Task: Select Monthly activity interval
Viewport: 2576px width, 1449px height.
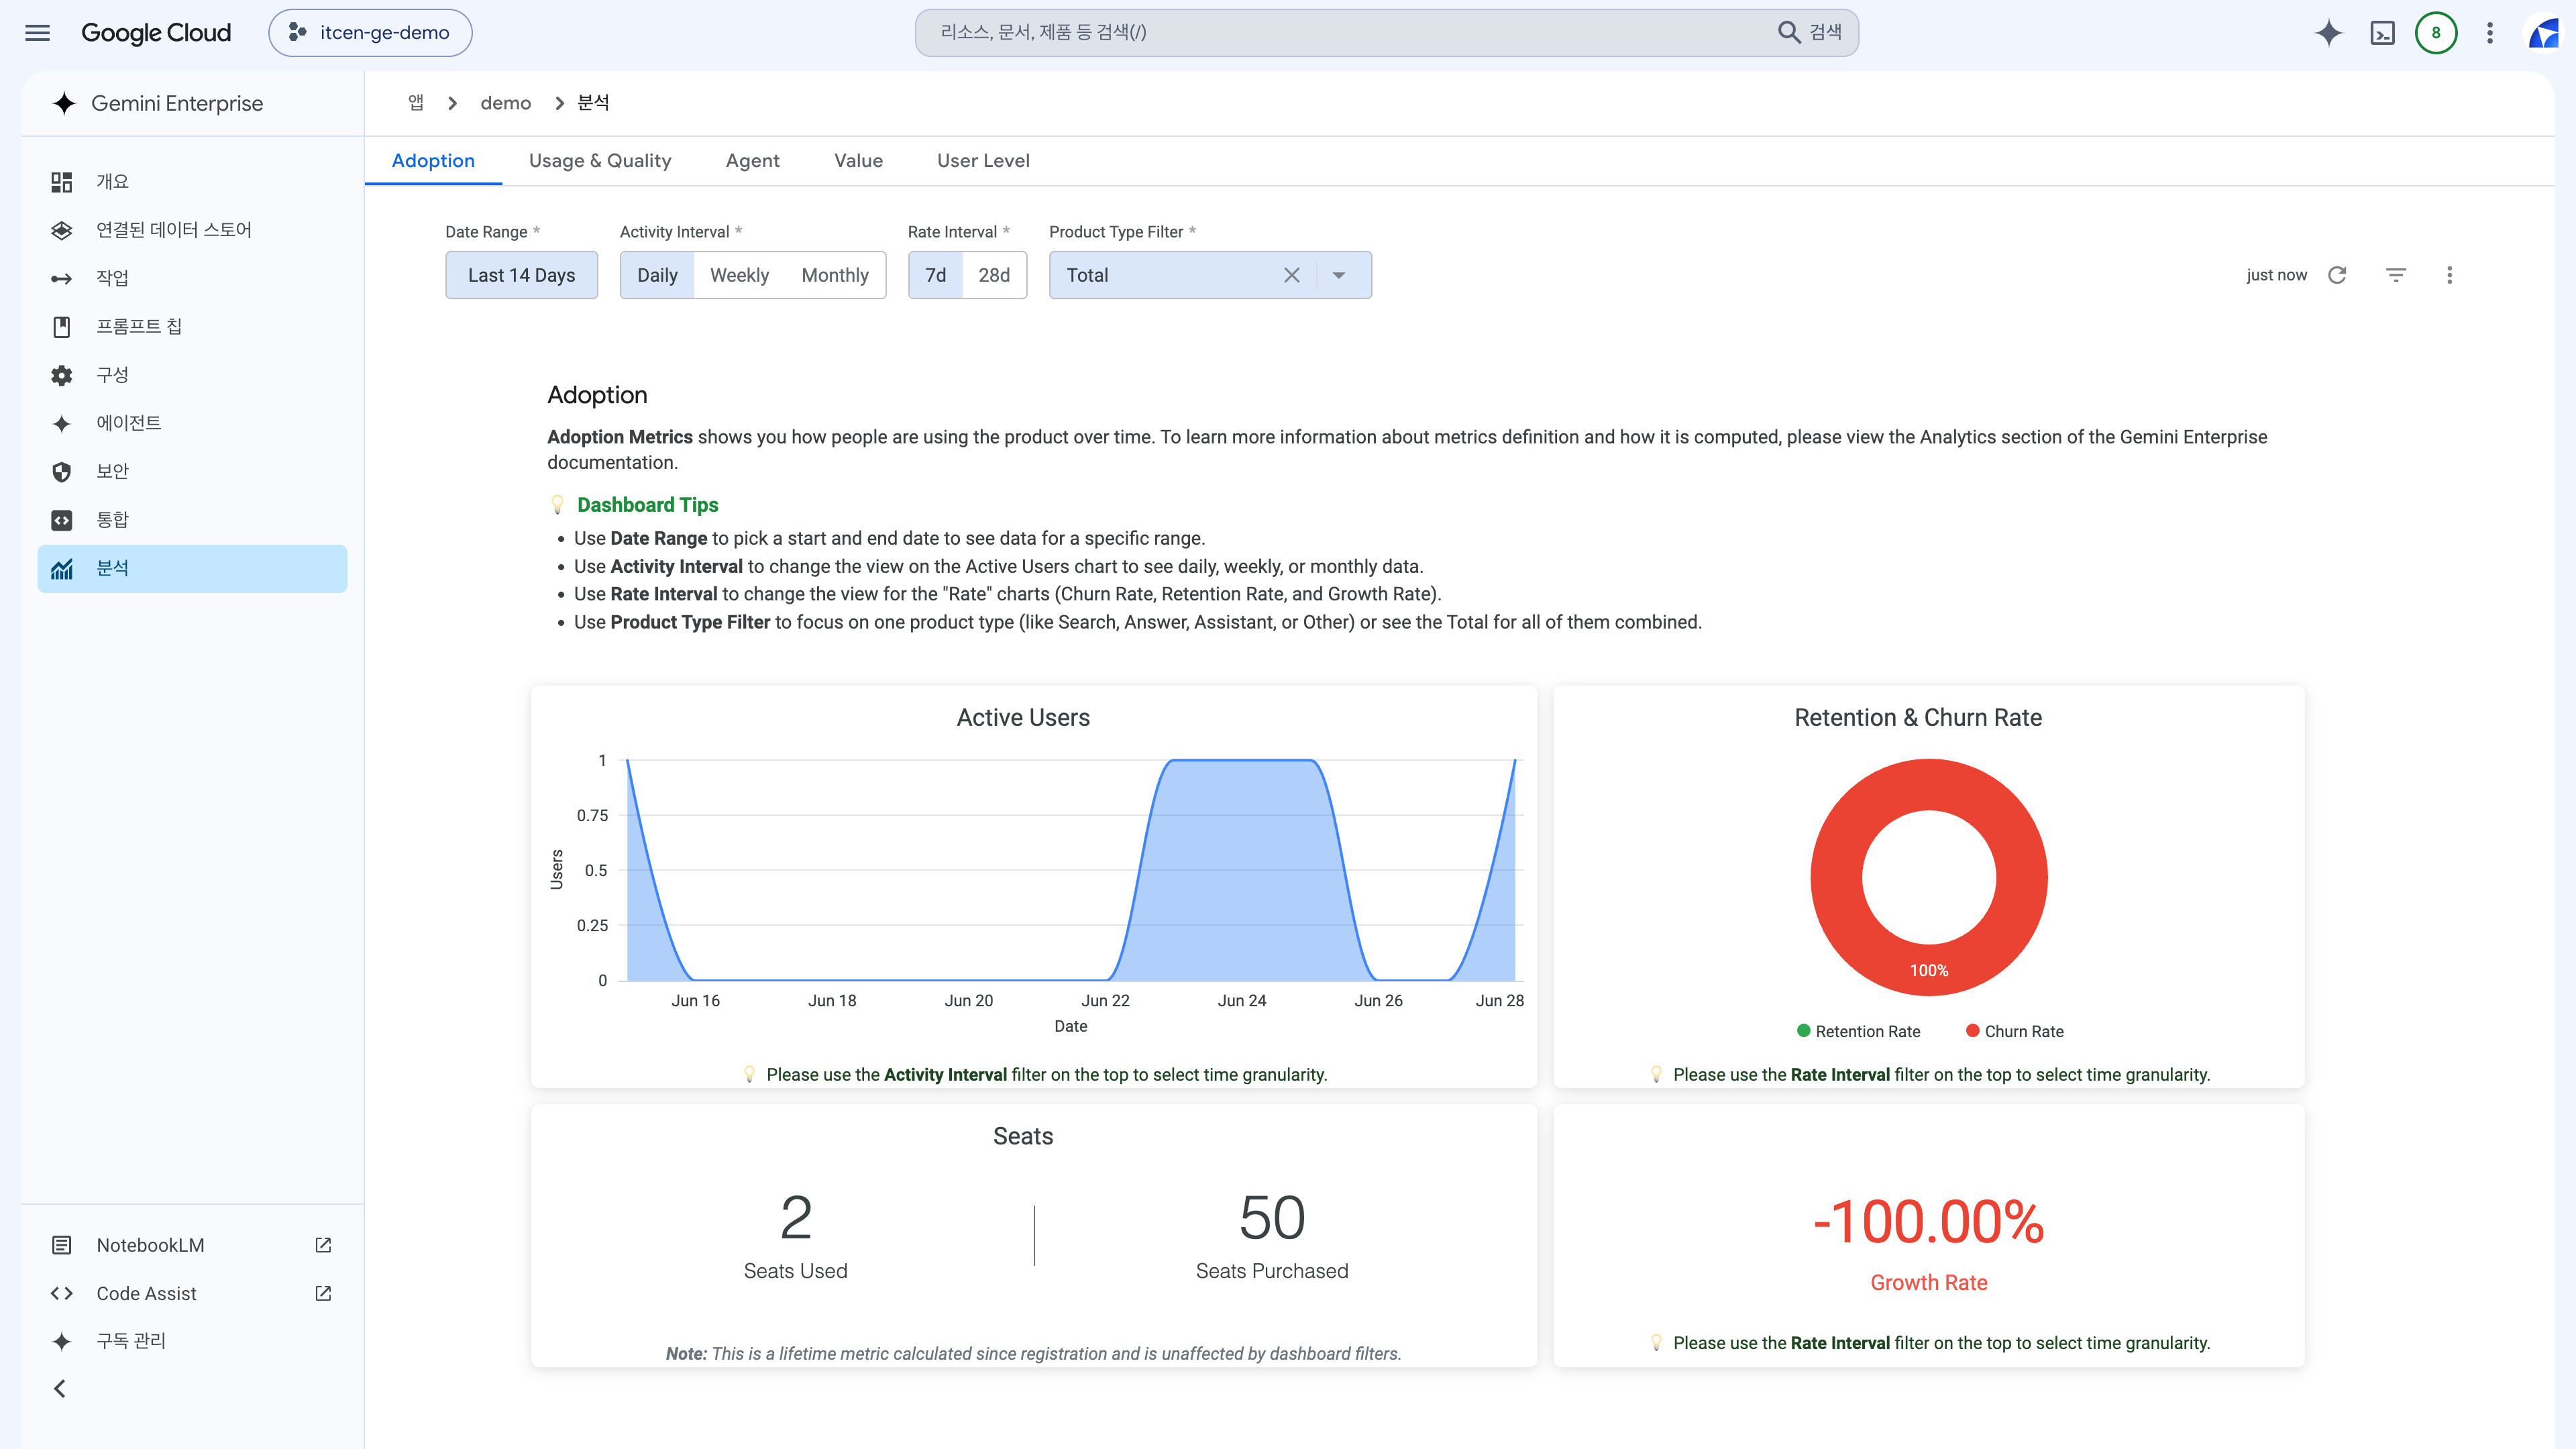Action: pos(835,275)
